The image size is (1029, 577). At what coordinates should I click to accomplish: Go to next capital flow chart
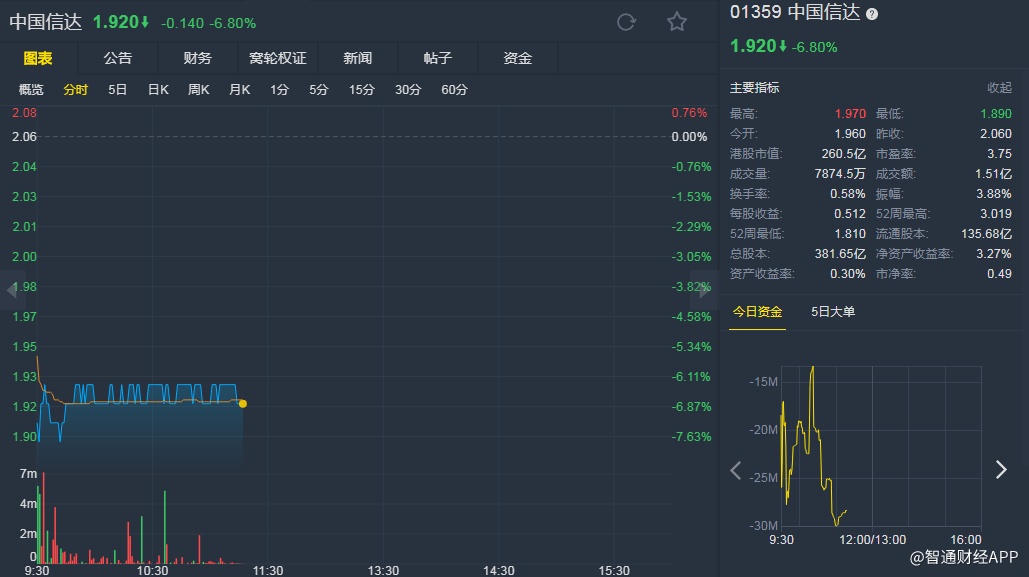1001,470
